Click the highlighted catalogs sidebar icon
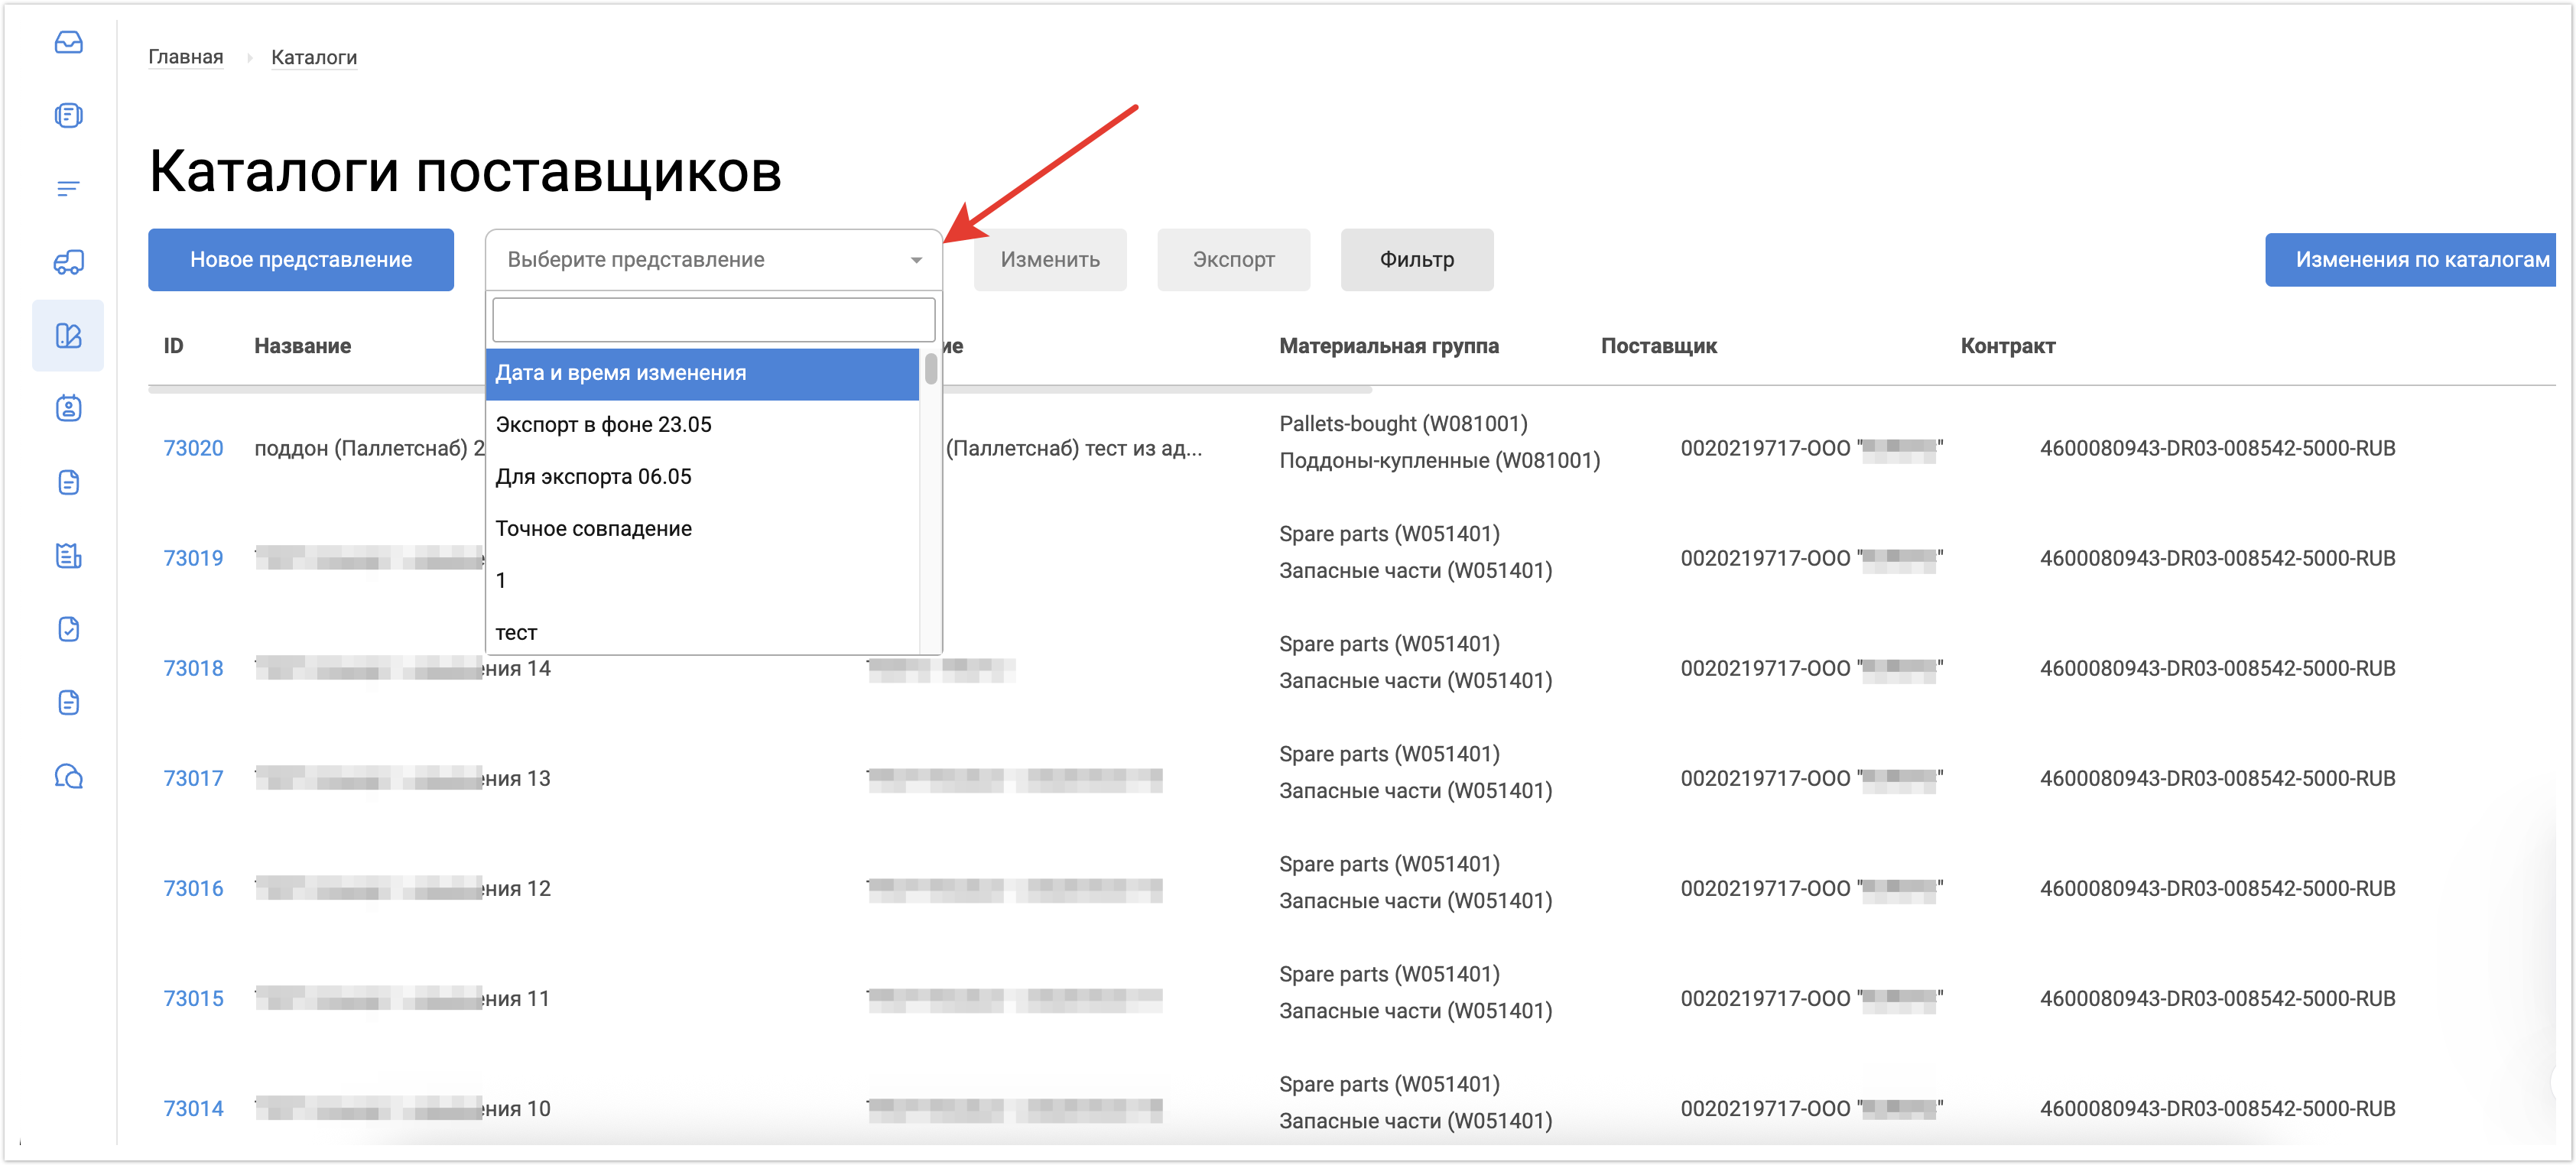This screenshot has height=1165, width=2576. point(68,336)
